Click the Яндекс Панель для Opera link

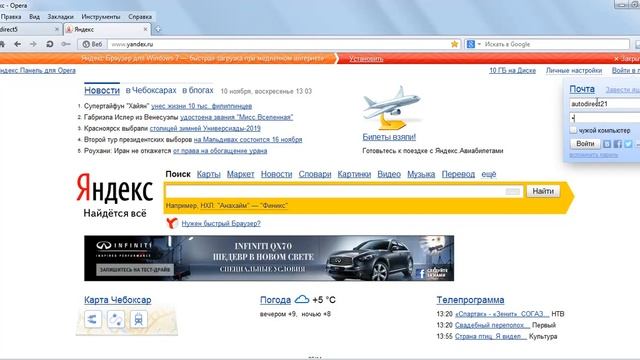pyautogui.click(x=38, y=70)
